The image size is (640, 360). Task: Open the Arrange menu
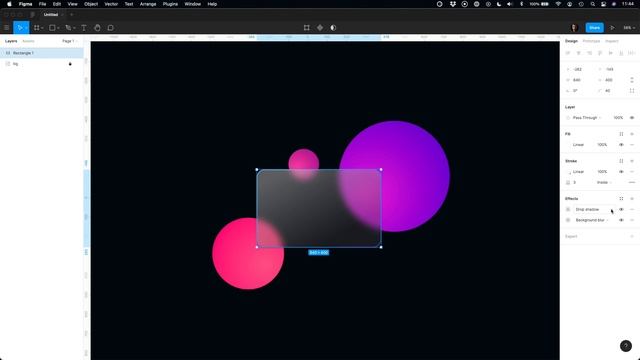(148, 4)
